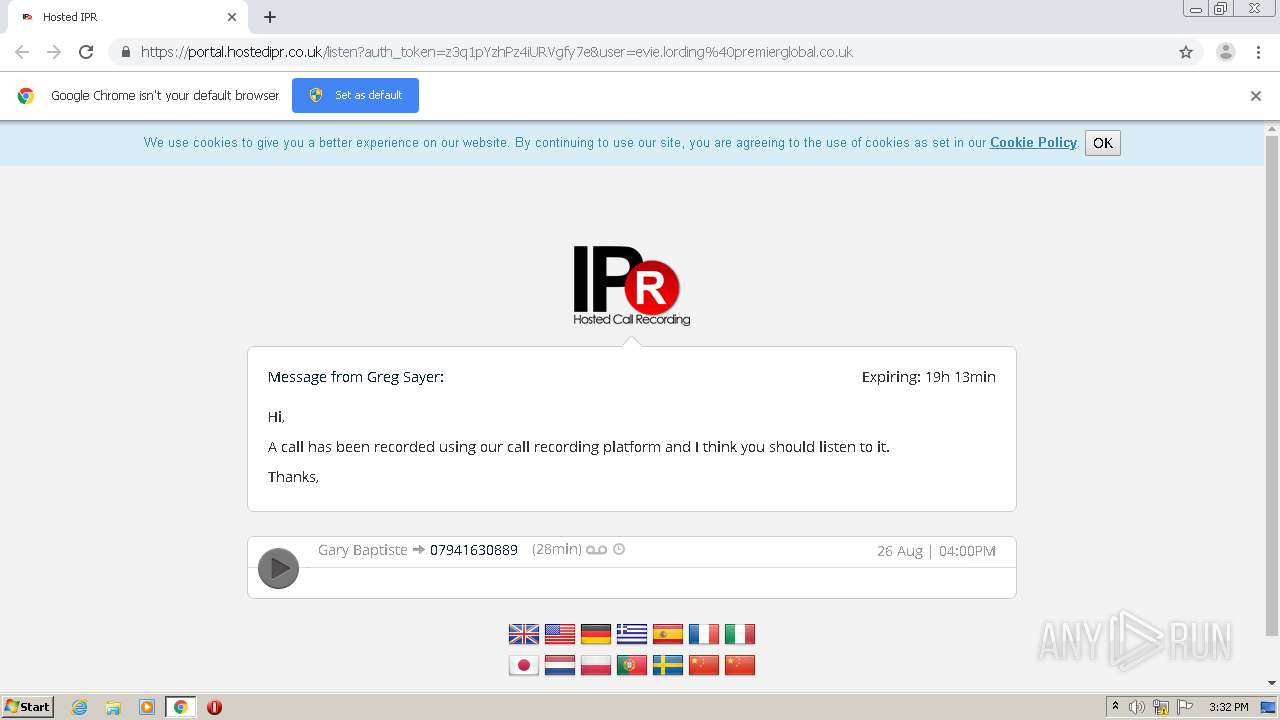Dismiss the default browser notification bar

click(x=1256, y=96)
